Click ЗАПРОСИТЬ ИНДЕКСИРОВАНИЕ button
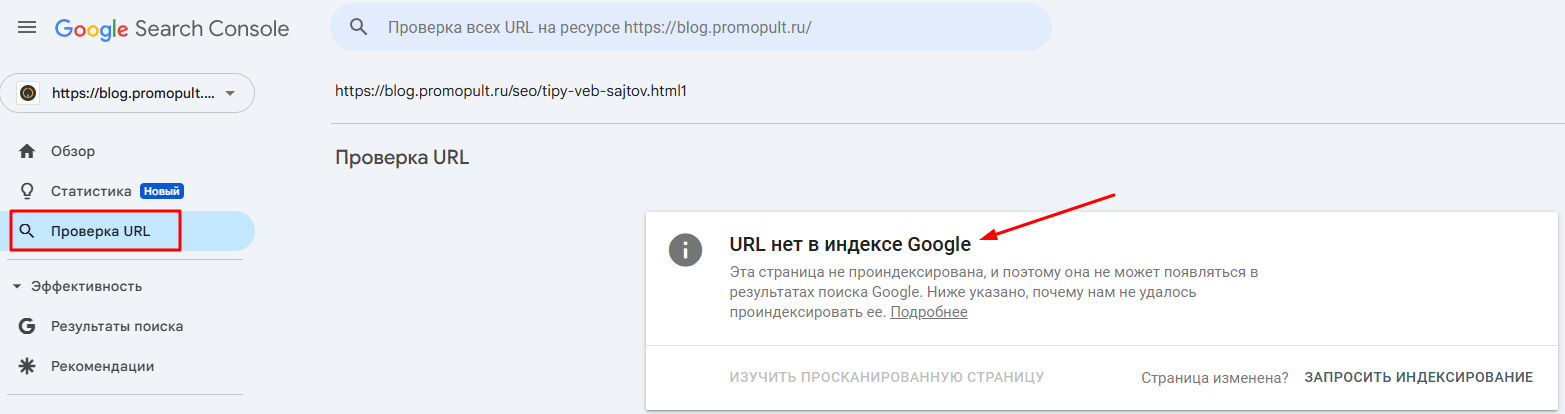This screenshot has width=1565, height=414. click(x=1419, y=377)
